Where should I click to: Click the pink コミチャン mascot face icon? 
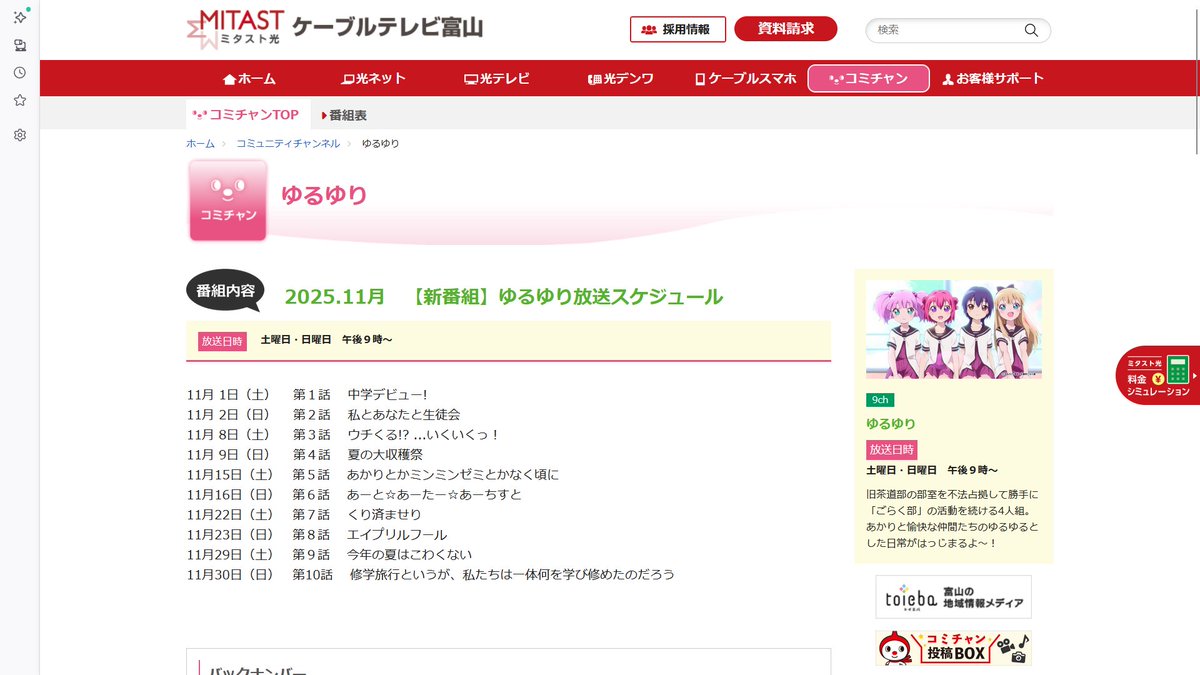coord(228,190)
